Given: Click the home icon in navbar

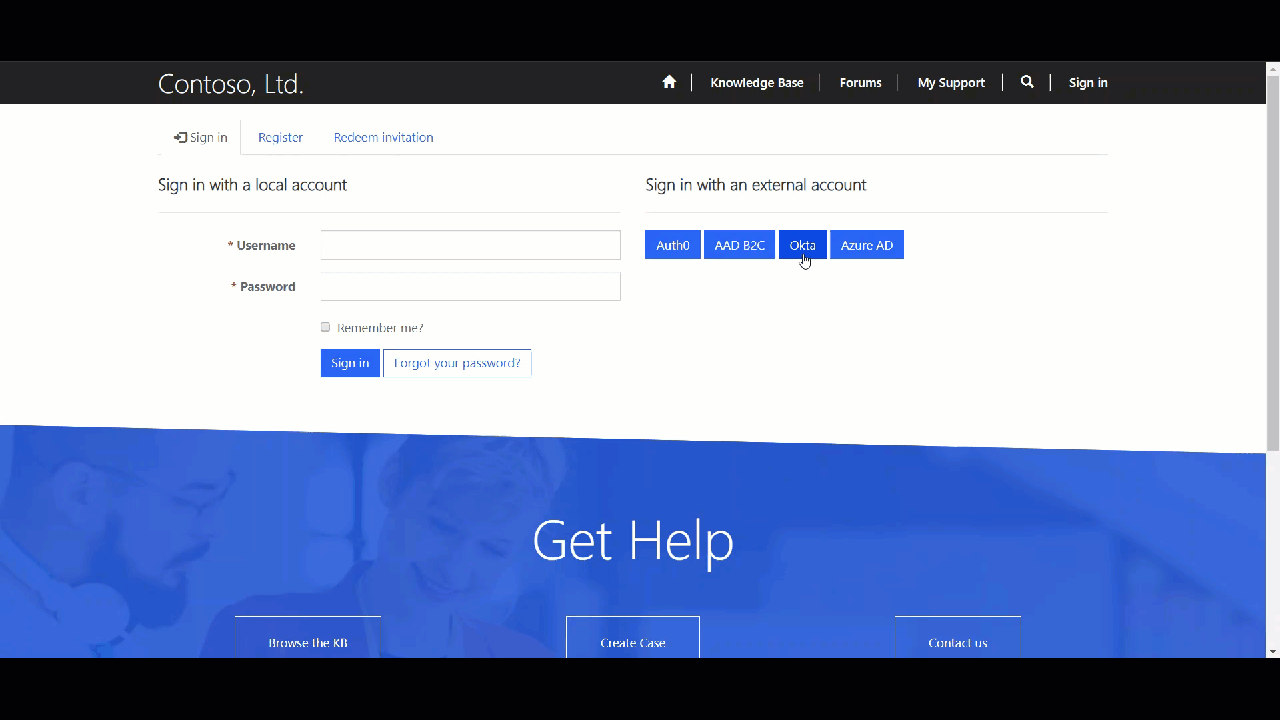Looking at the screenshot, I should point(669,82).
